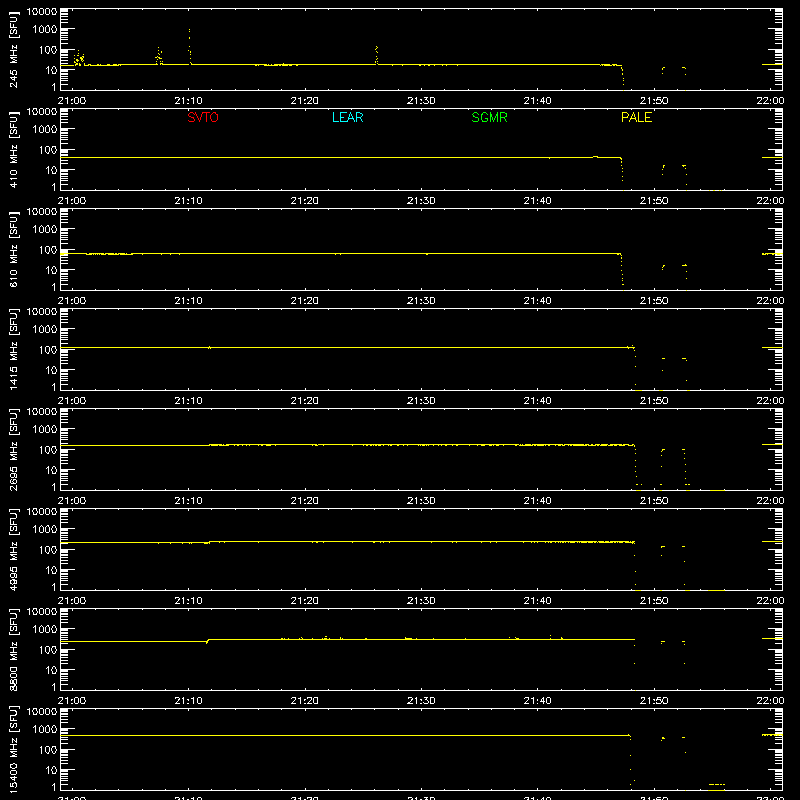Viewport: 800px width, 800px height.
Task: Click the 1000 y-axis value of 15400 MHz plot
Action: point(45,730)
